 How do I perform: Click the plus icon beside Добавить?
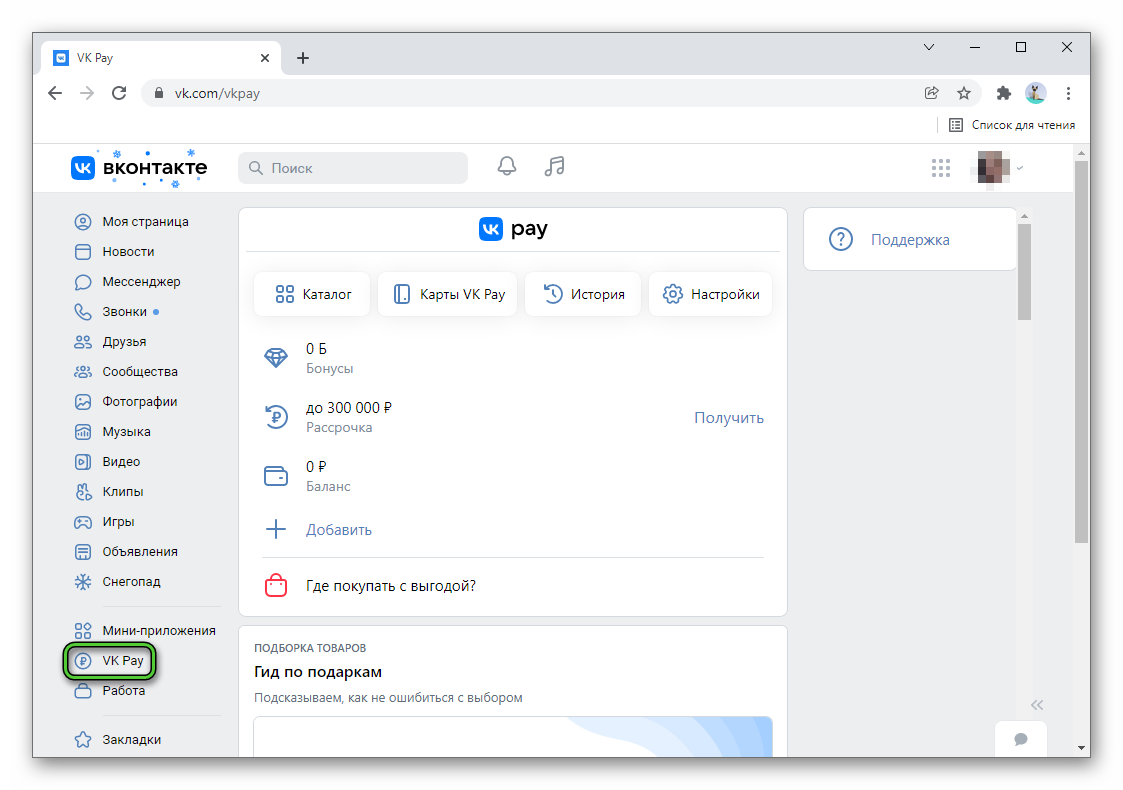click(275, 530)
